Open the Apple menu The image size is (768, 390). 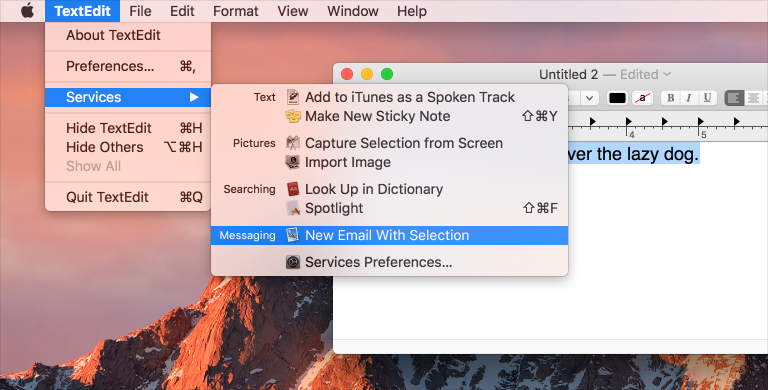[x=27, y=11]
